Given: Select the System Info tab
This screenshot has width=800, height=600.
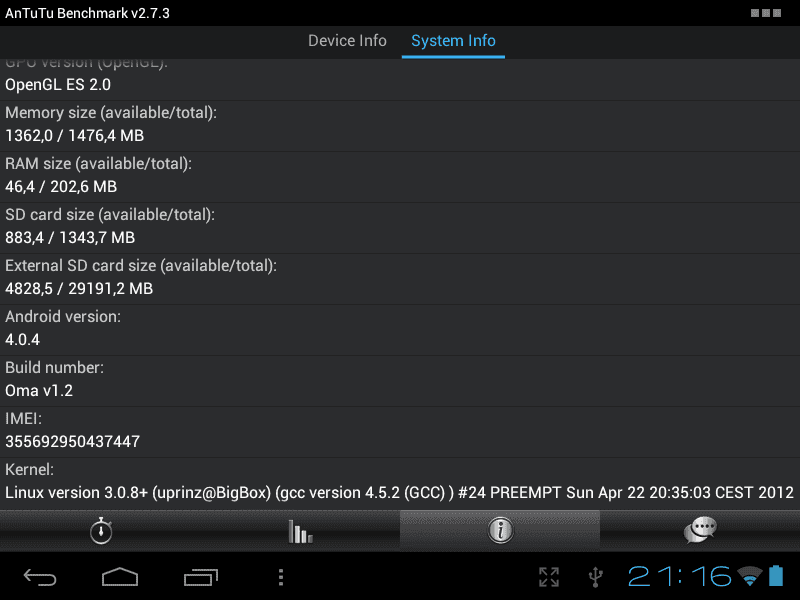Looking at the screenshot, I should (453, 41).
